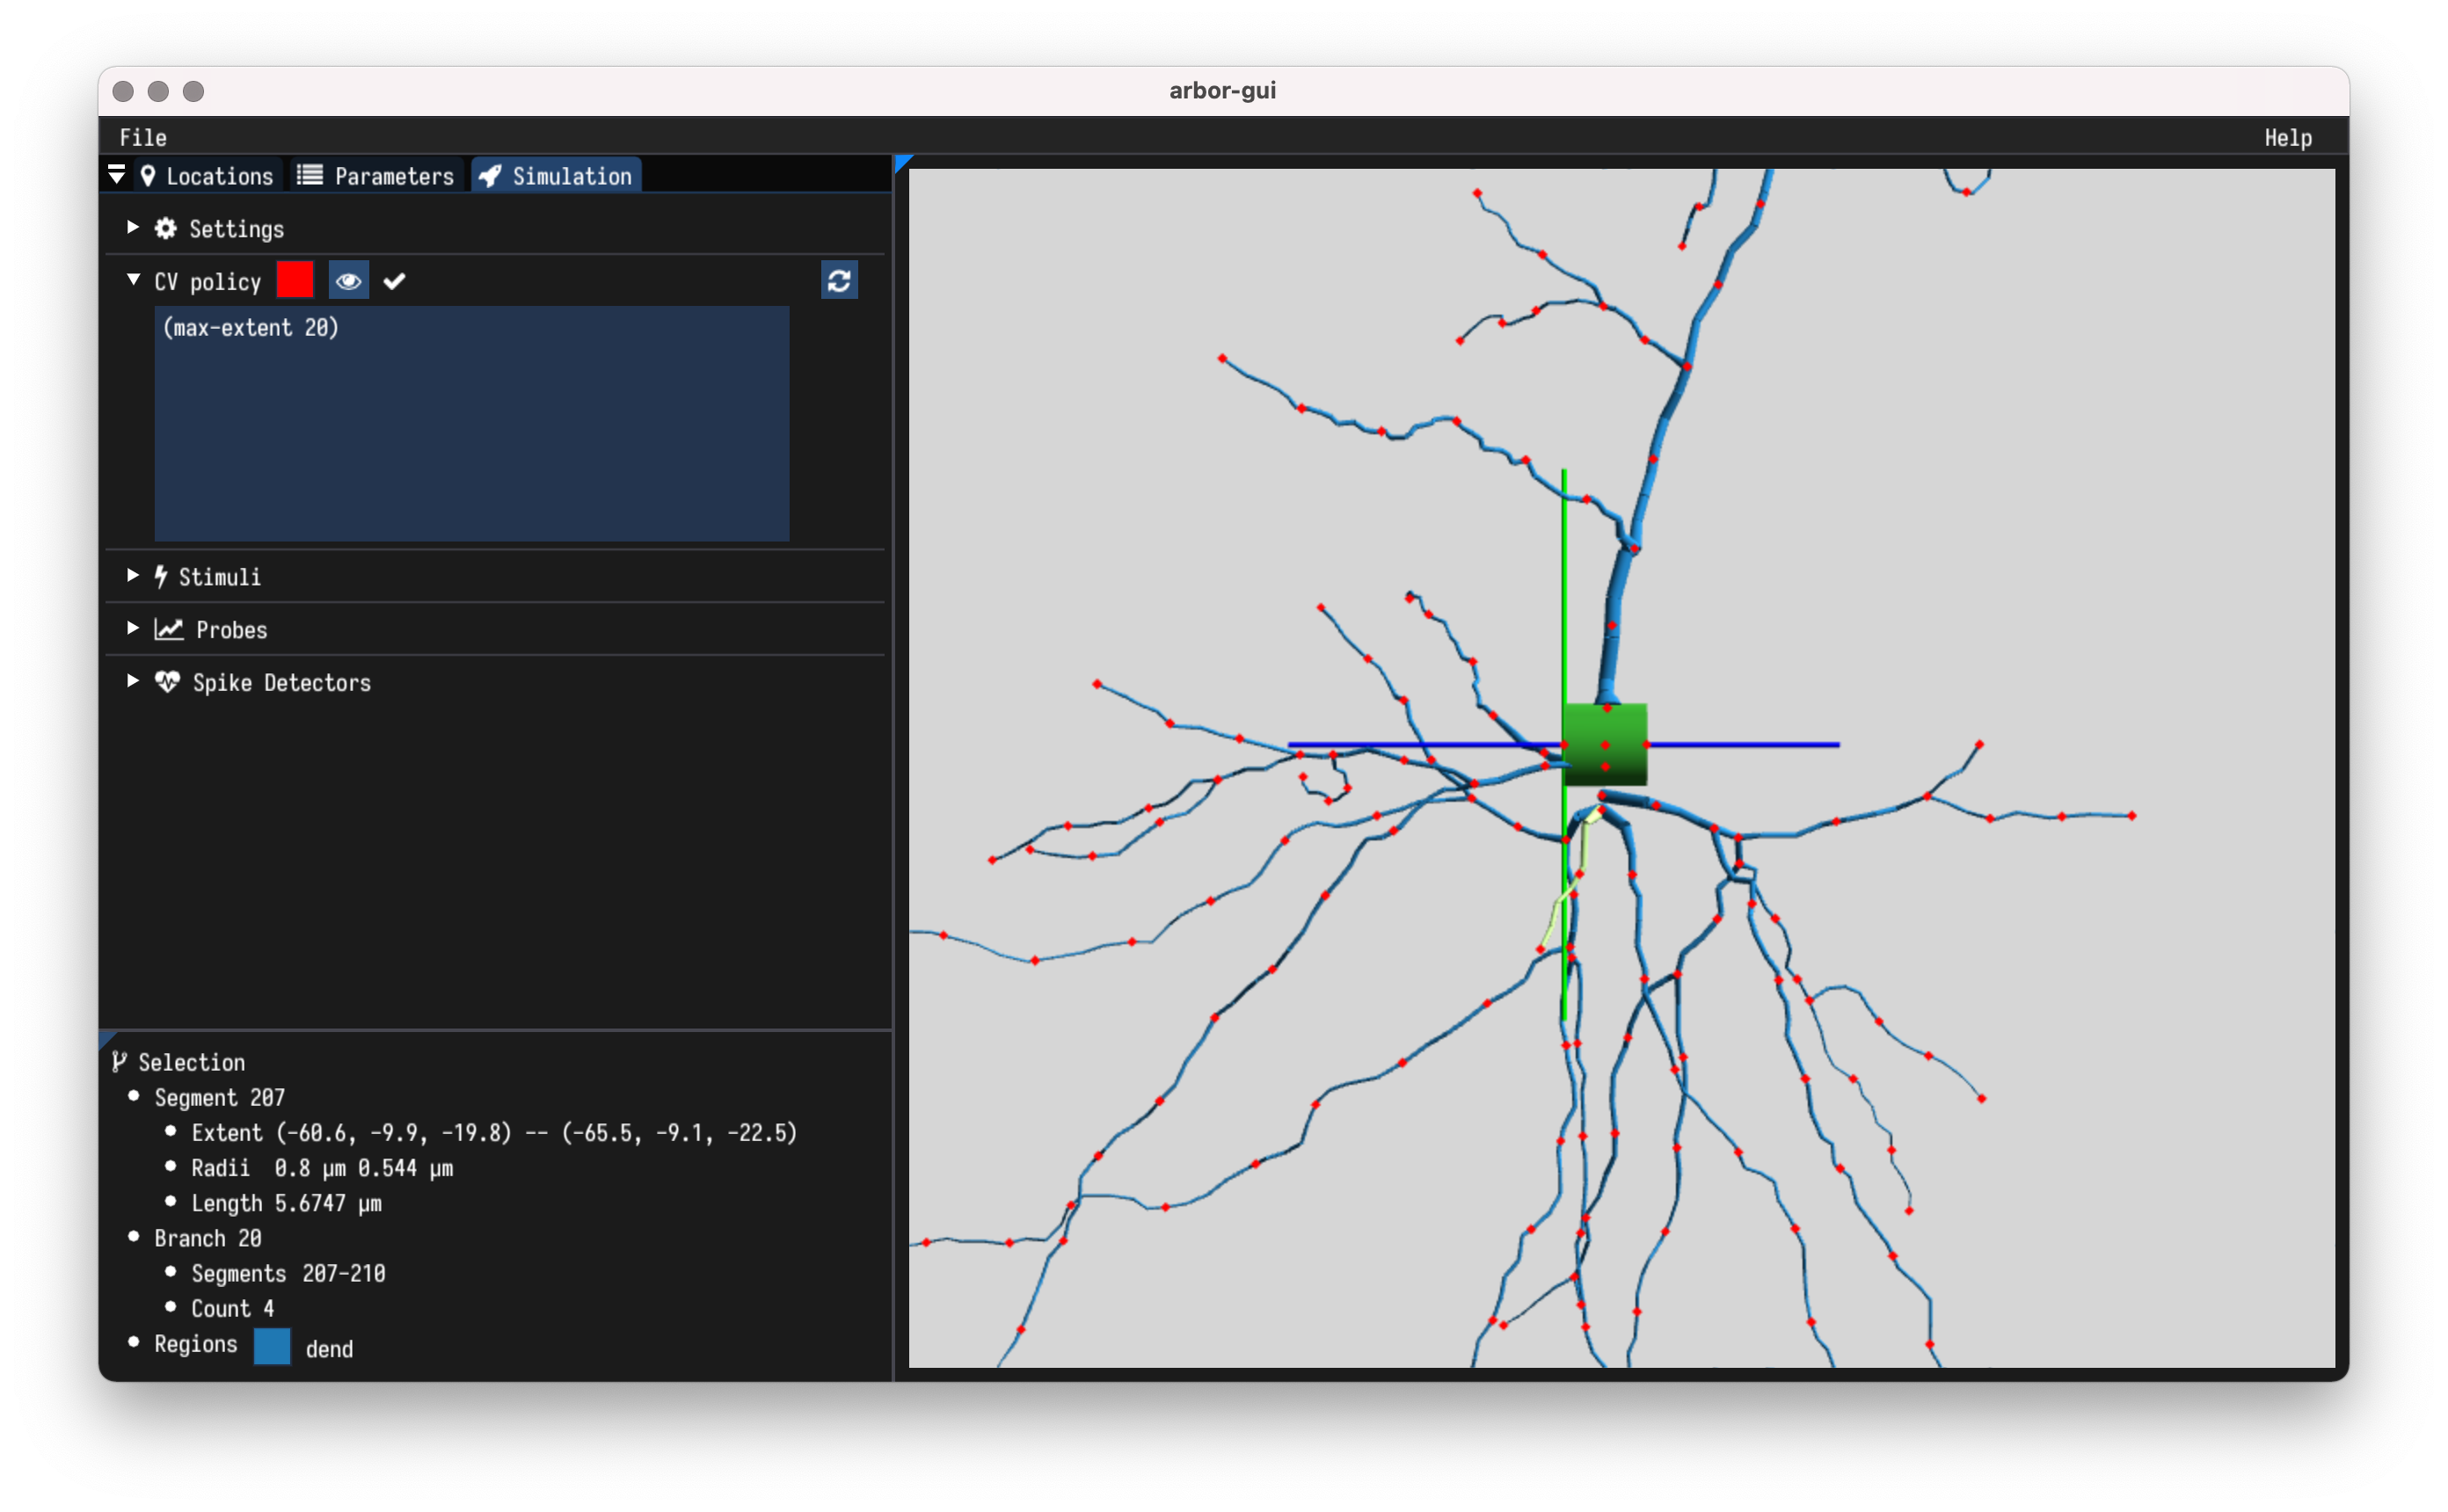The image size is (2448, 1512).
Task: Click the Locations tab
Action: (208, 175)
